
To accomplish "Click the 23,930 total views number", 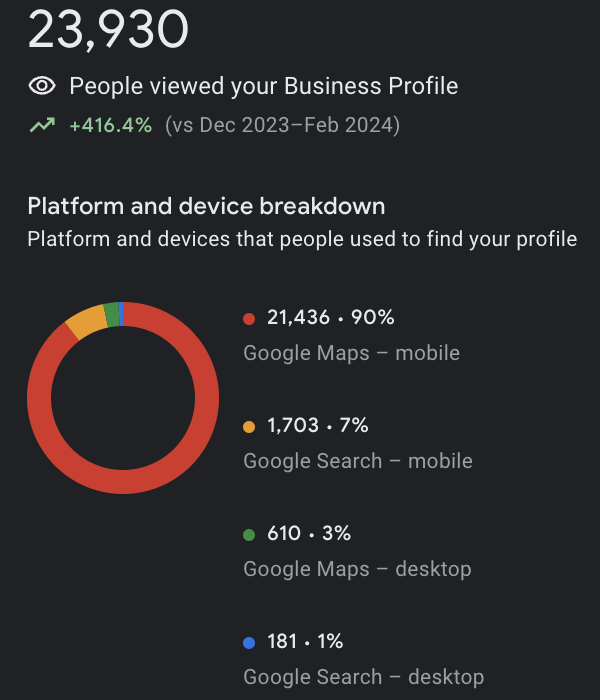I will pos(108,30).
